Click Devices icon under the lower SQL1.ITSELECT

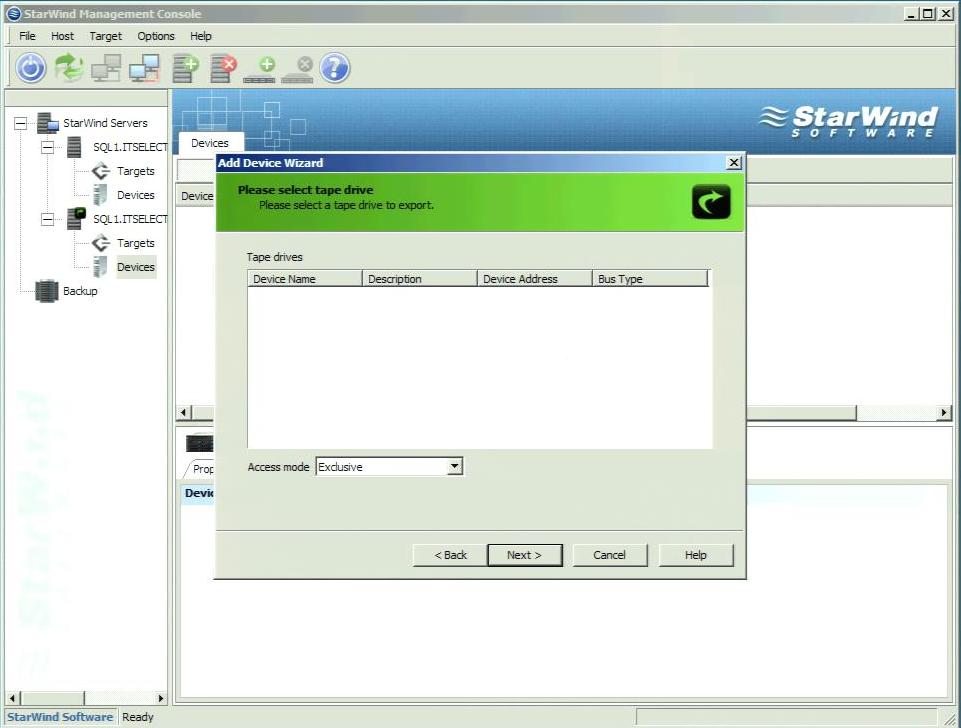pos(101,267)
